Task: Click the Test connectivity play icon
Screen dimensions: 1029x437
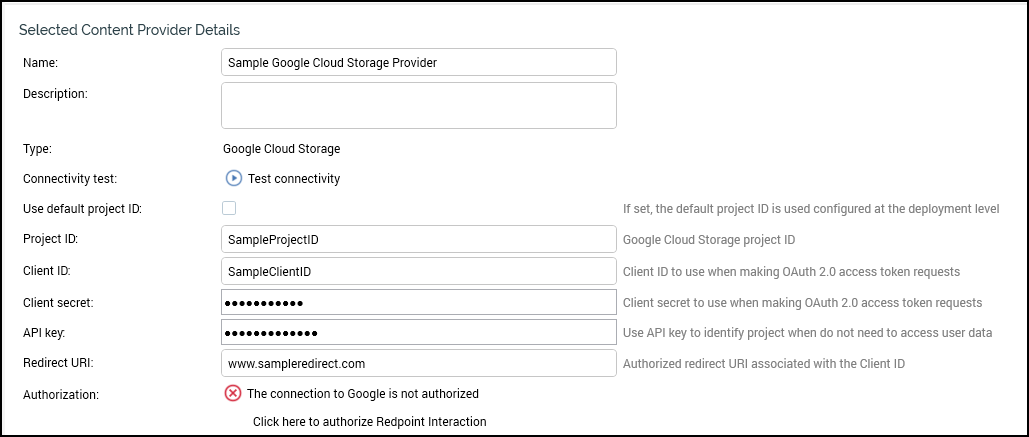Action: point(233,179)
